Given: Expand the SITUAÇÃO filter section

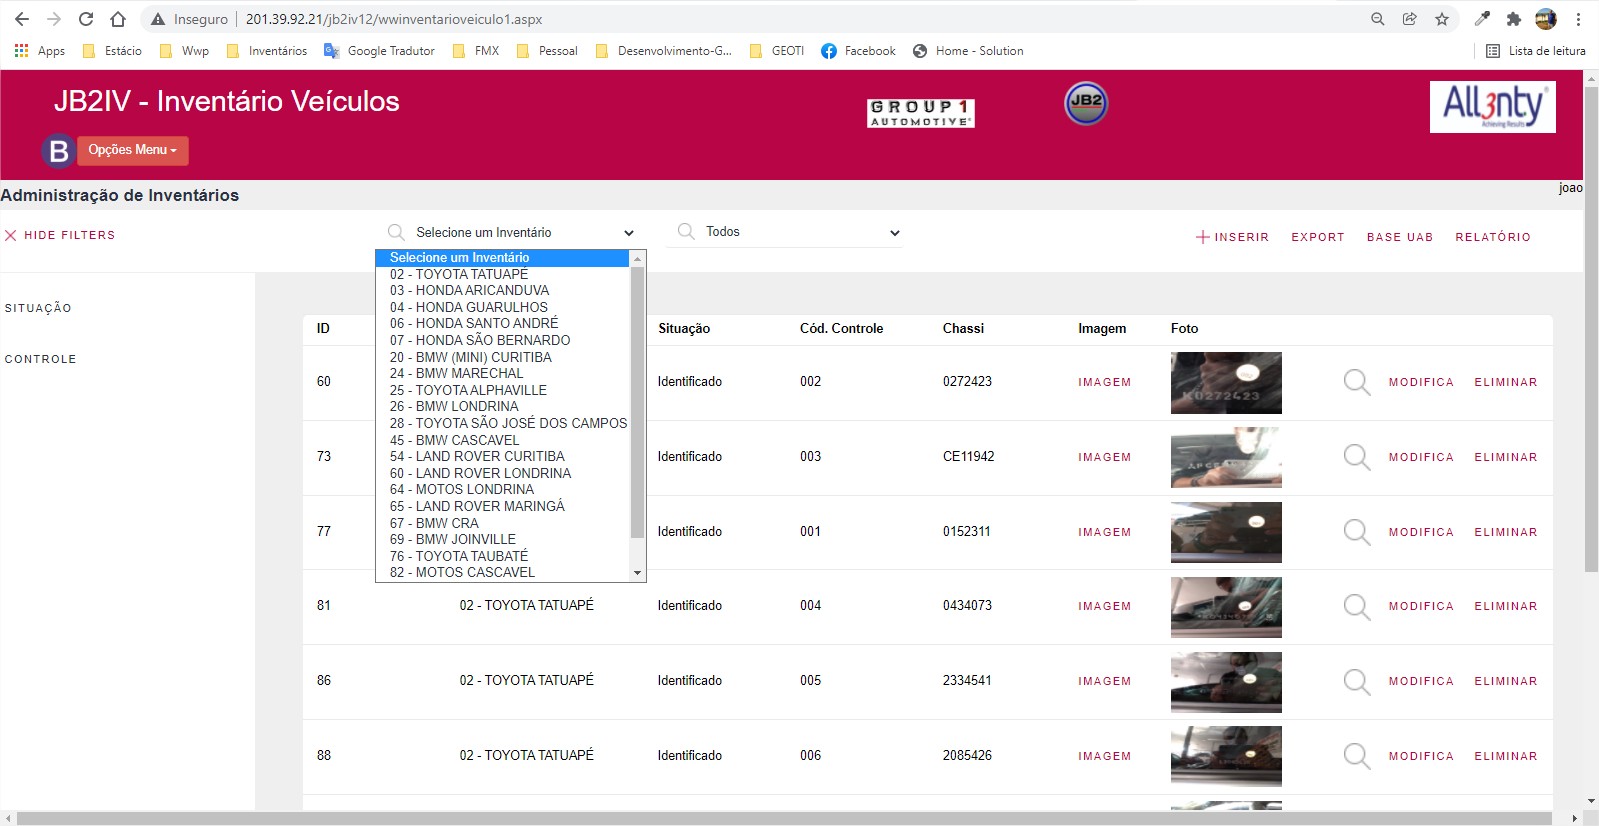Looking at the screenshot, I should click(x=38, y=308).
